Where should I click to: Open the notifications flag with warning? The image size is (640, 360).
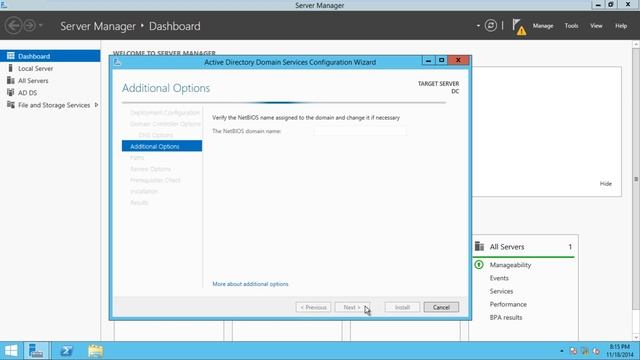click(518, 27)
